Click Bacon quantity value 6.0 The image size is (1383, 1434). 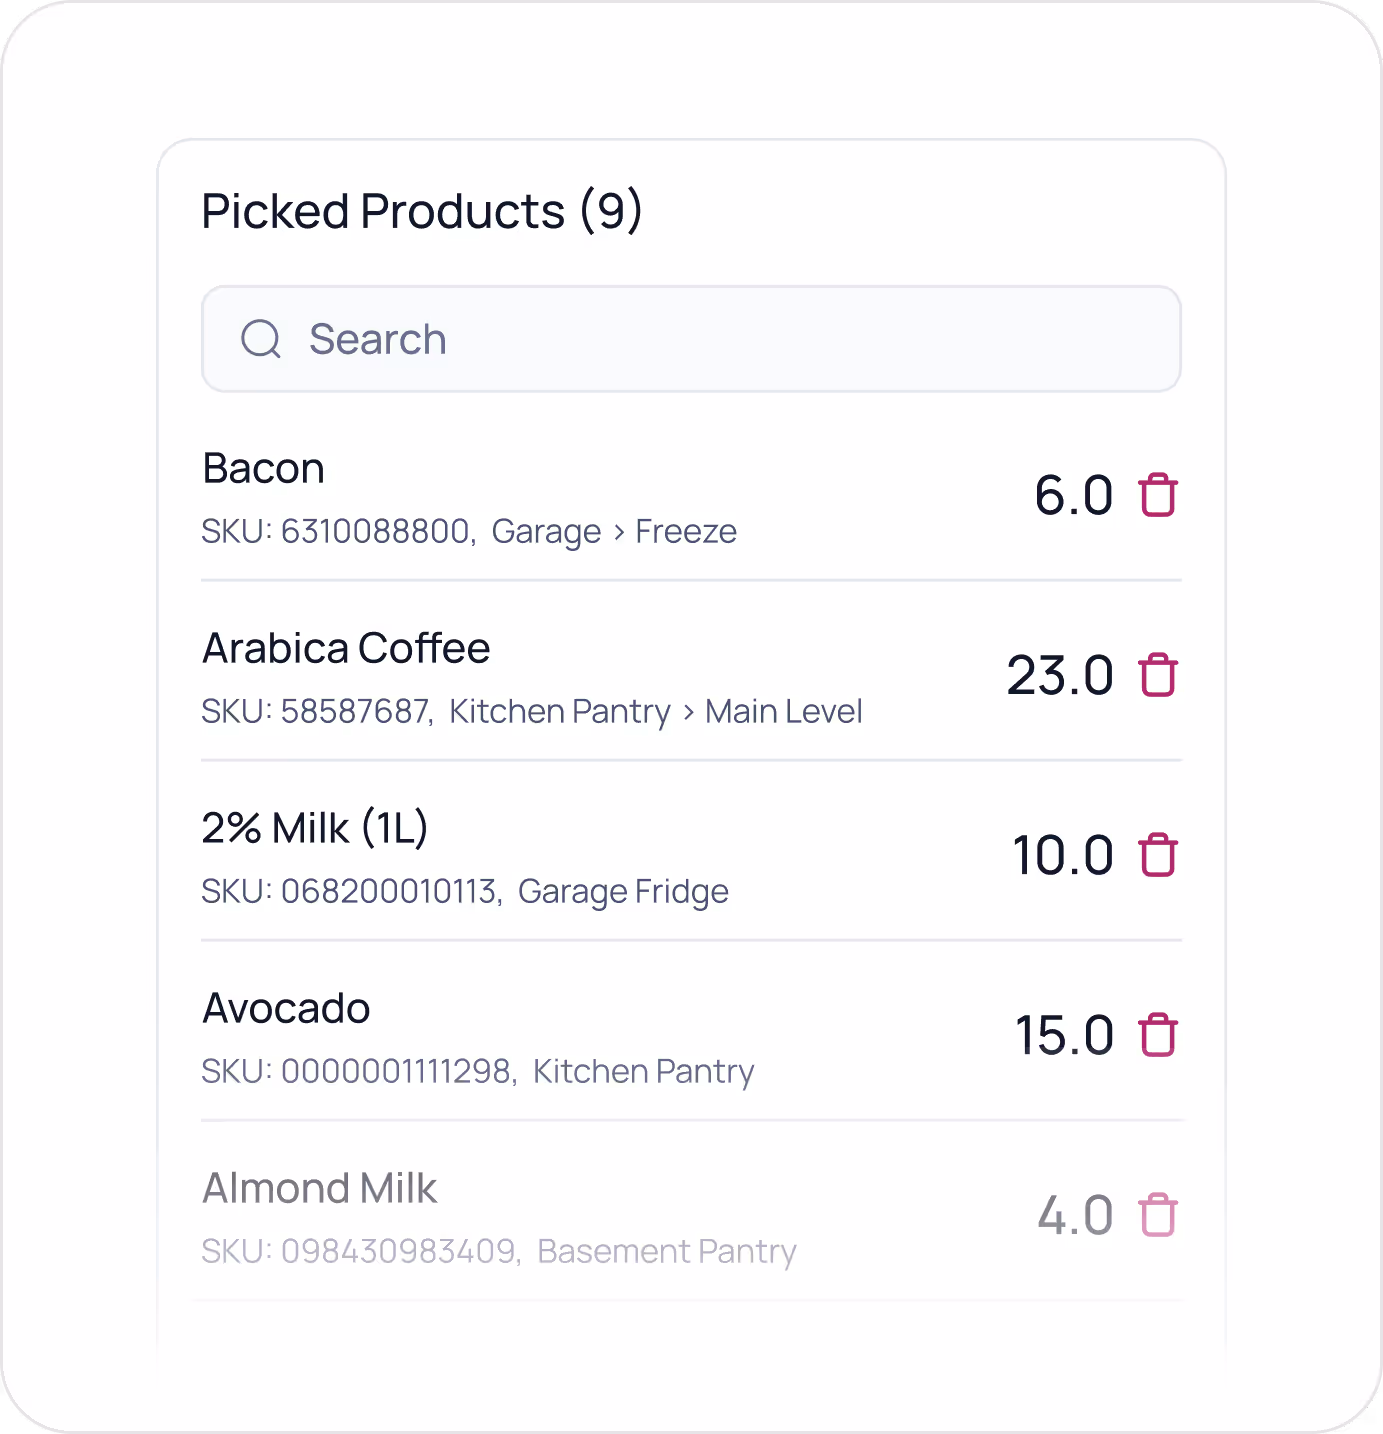coord(1073,495)
